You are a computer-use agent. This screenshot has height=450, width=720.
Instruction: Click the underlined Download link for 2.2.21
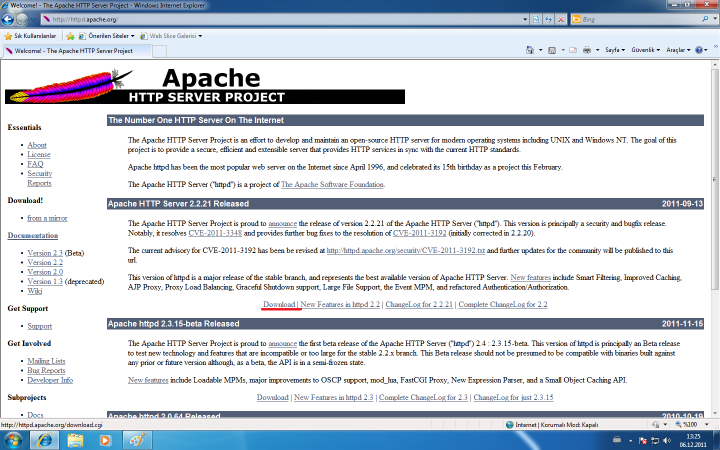click(x=279, y=303)
